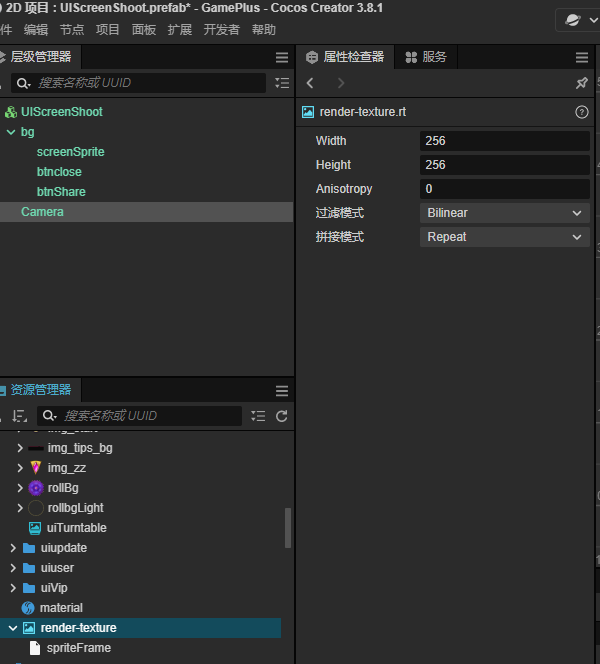Click the img_zz thumbnail
This screenshot has height=664, width=600.
[36, 468]
